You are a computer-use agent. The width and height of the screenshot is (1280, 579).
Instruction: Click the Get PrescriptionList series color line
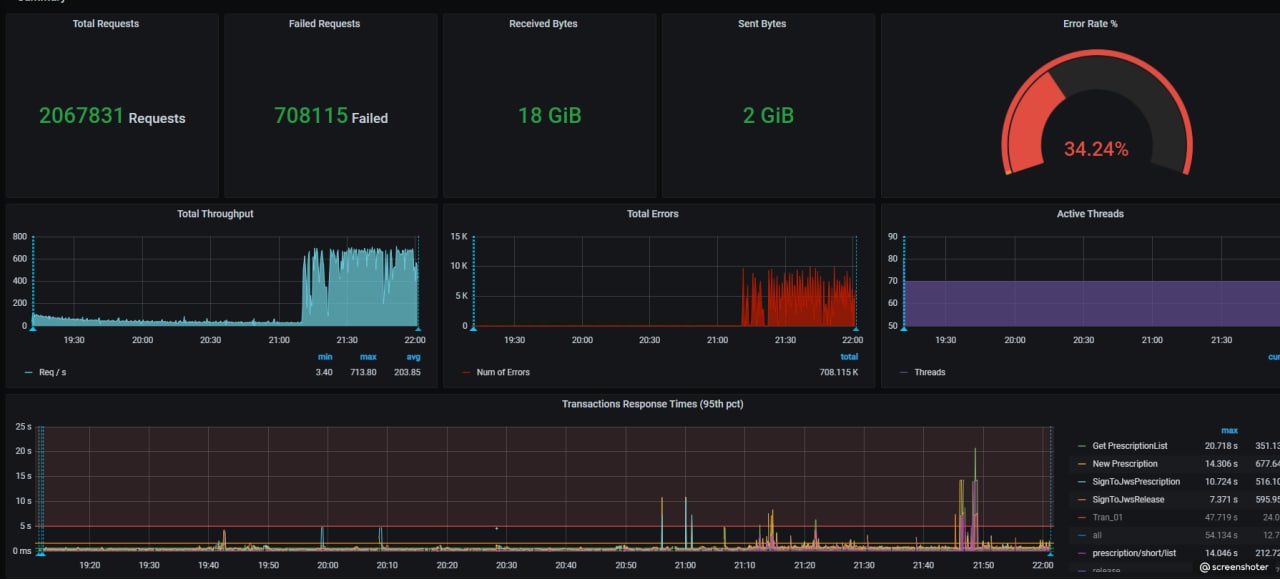pos(1081,446)
